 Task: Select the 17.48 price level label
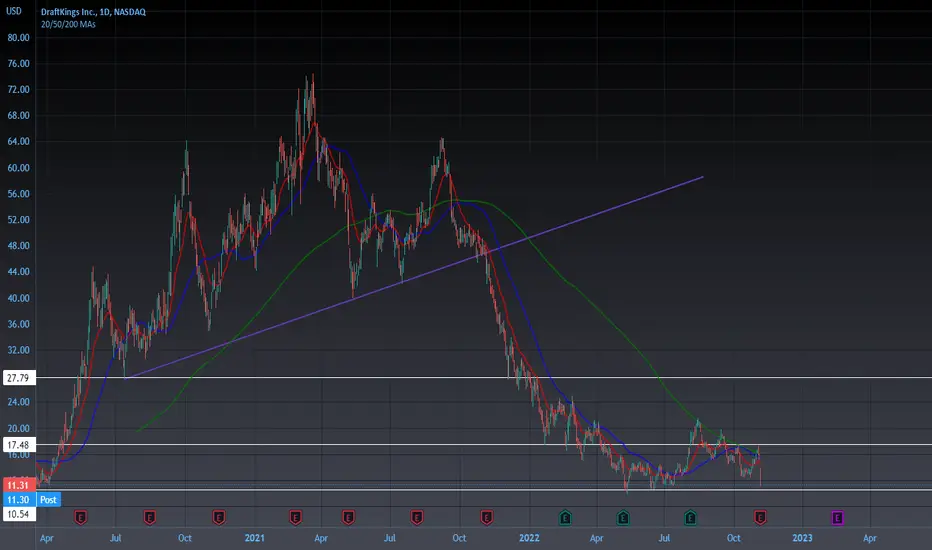(x=18, y=445)
